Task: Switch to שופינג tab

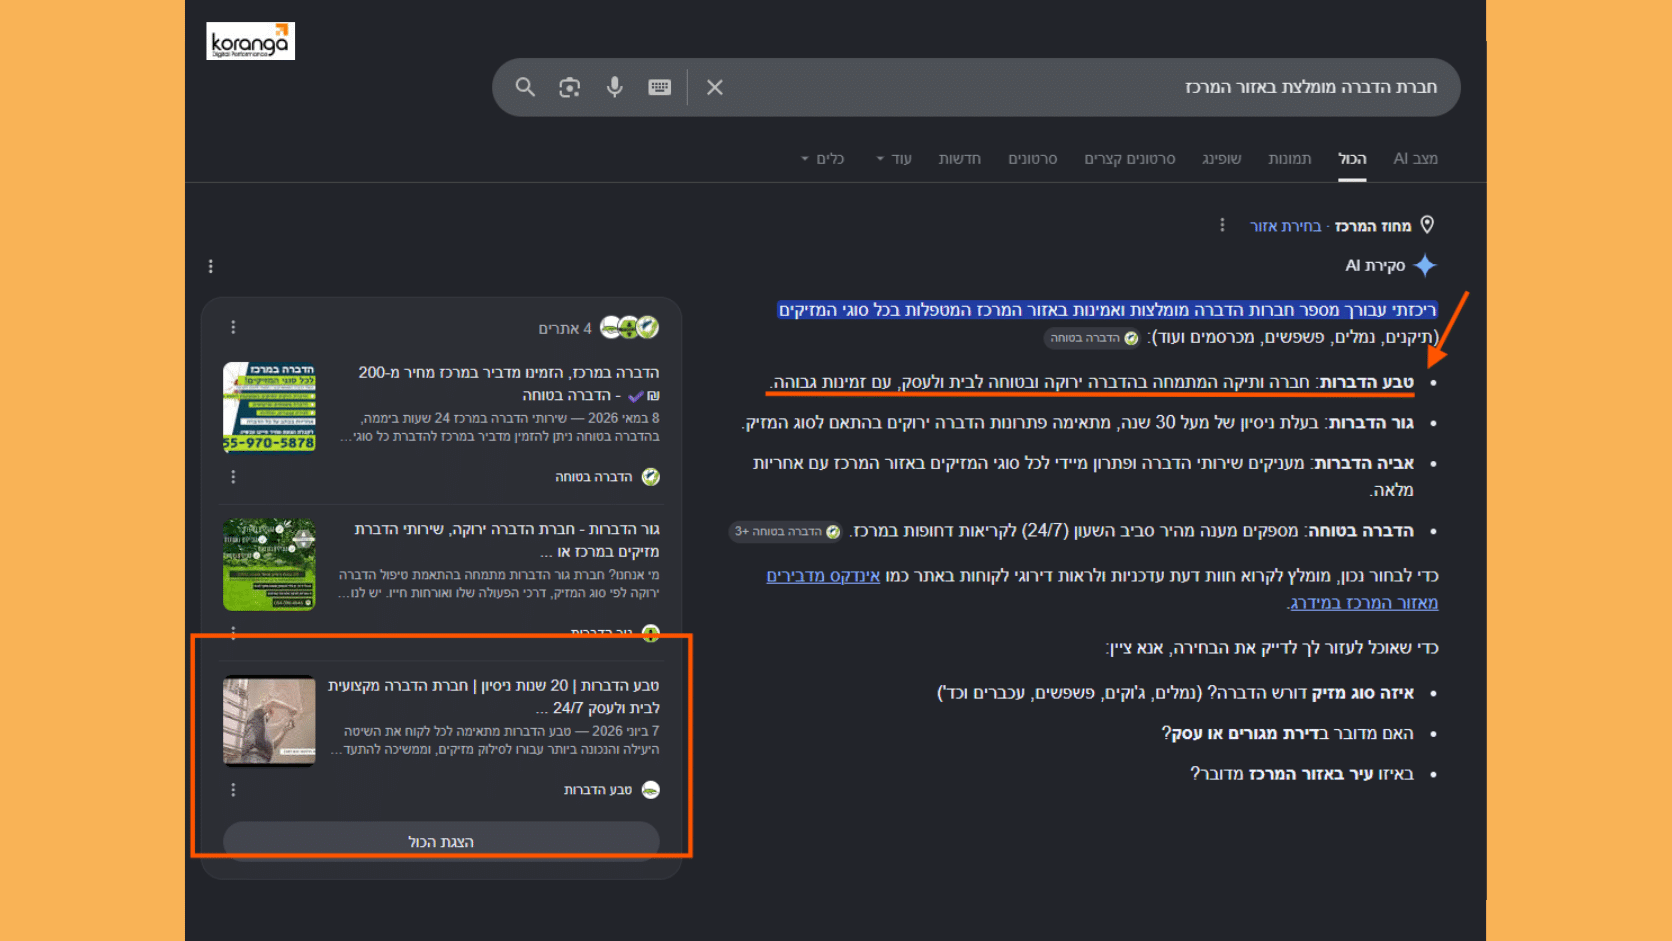Action: click(x=1221, y=158)
